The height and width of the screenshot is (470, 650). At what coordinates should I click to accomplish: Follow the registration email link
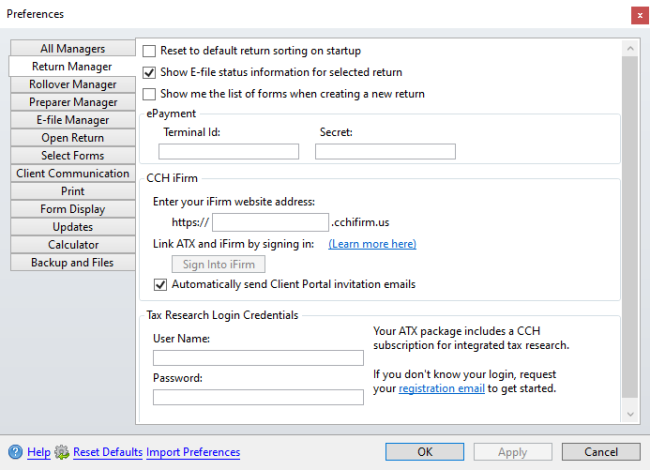pyautogui.click(x=441, y=388)
